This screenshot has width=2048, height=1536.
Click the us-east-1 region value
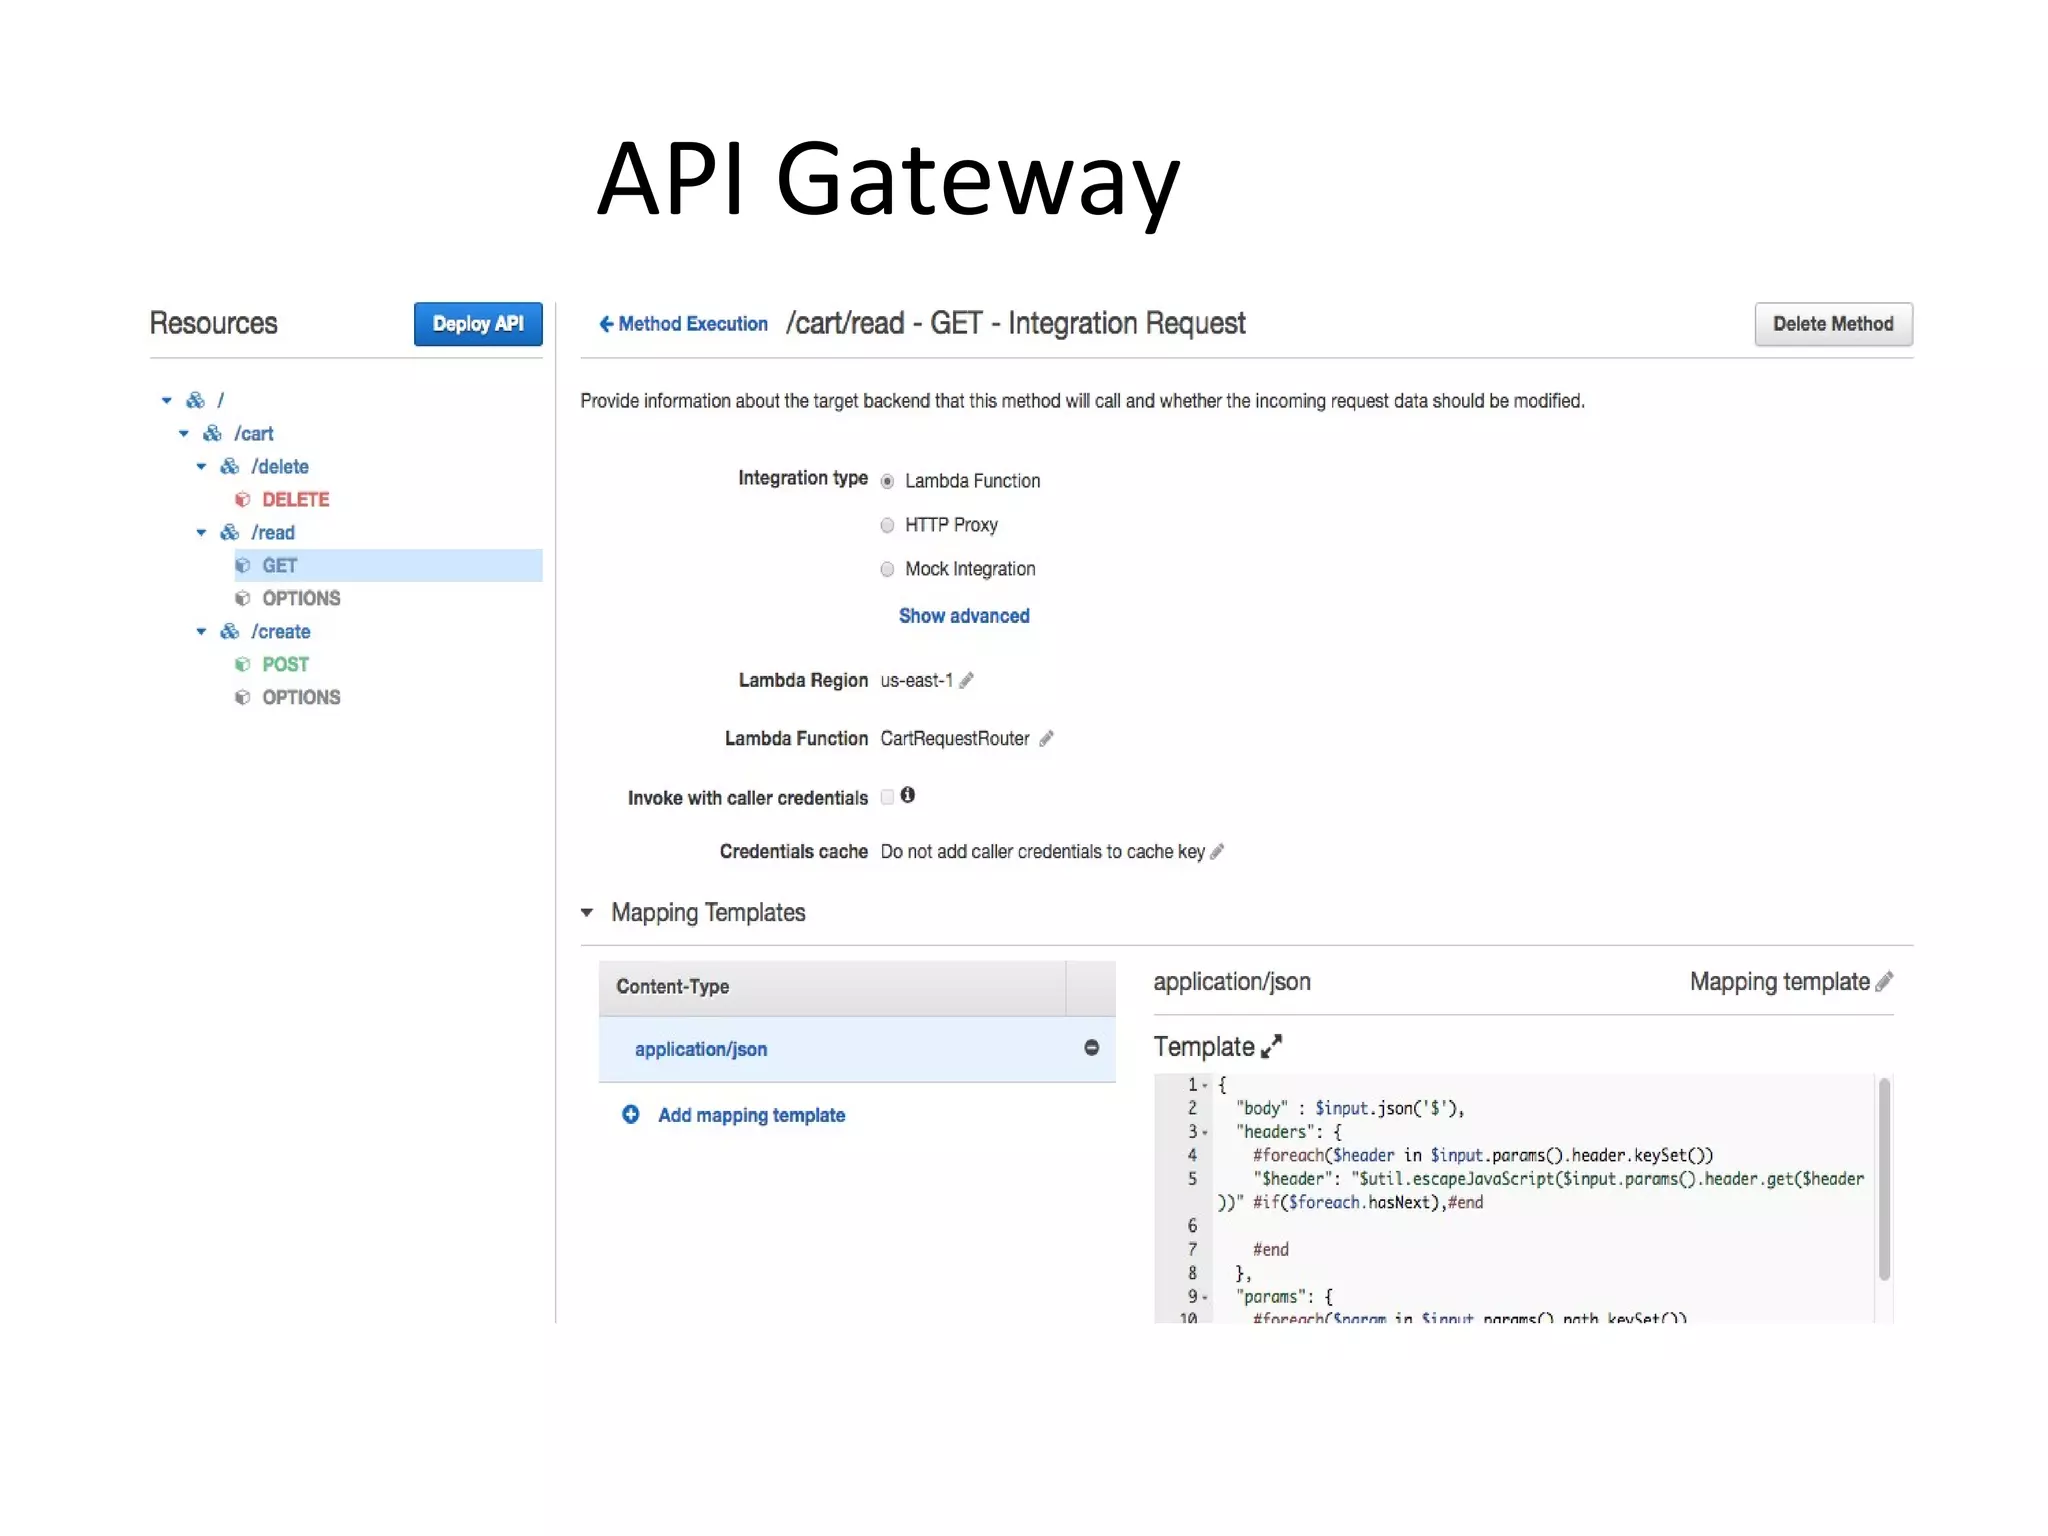916,680
